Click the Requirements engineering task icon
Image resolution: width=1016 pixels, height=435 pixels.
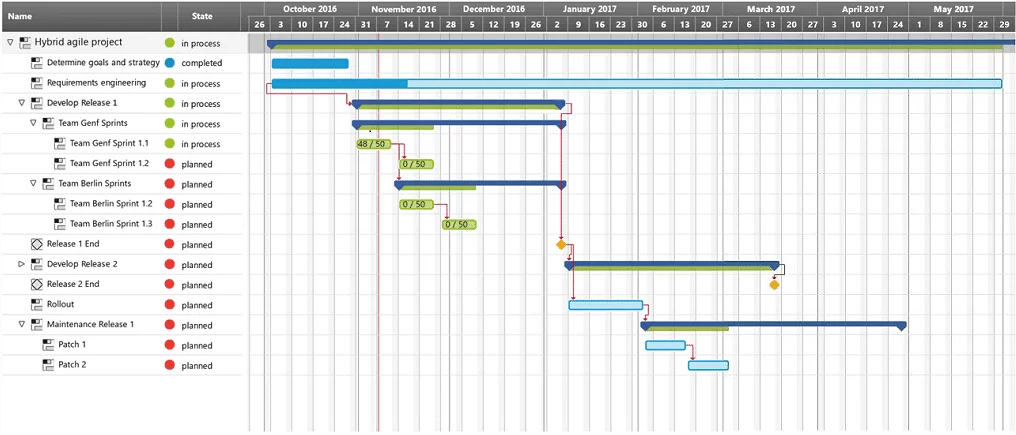[x=37, y=84]
